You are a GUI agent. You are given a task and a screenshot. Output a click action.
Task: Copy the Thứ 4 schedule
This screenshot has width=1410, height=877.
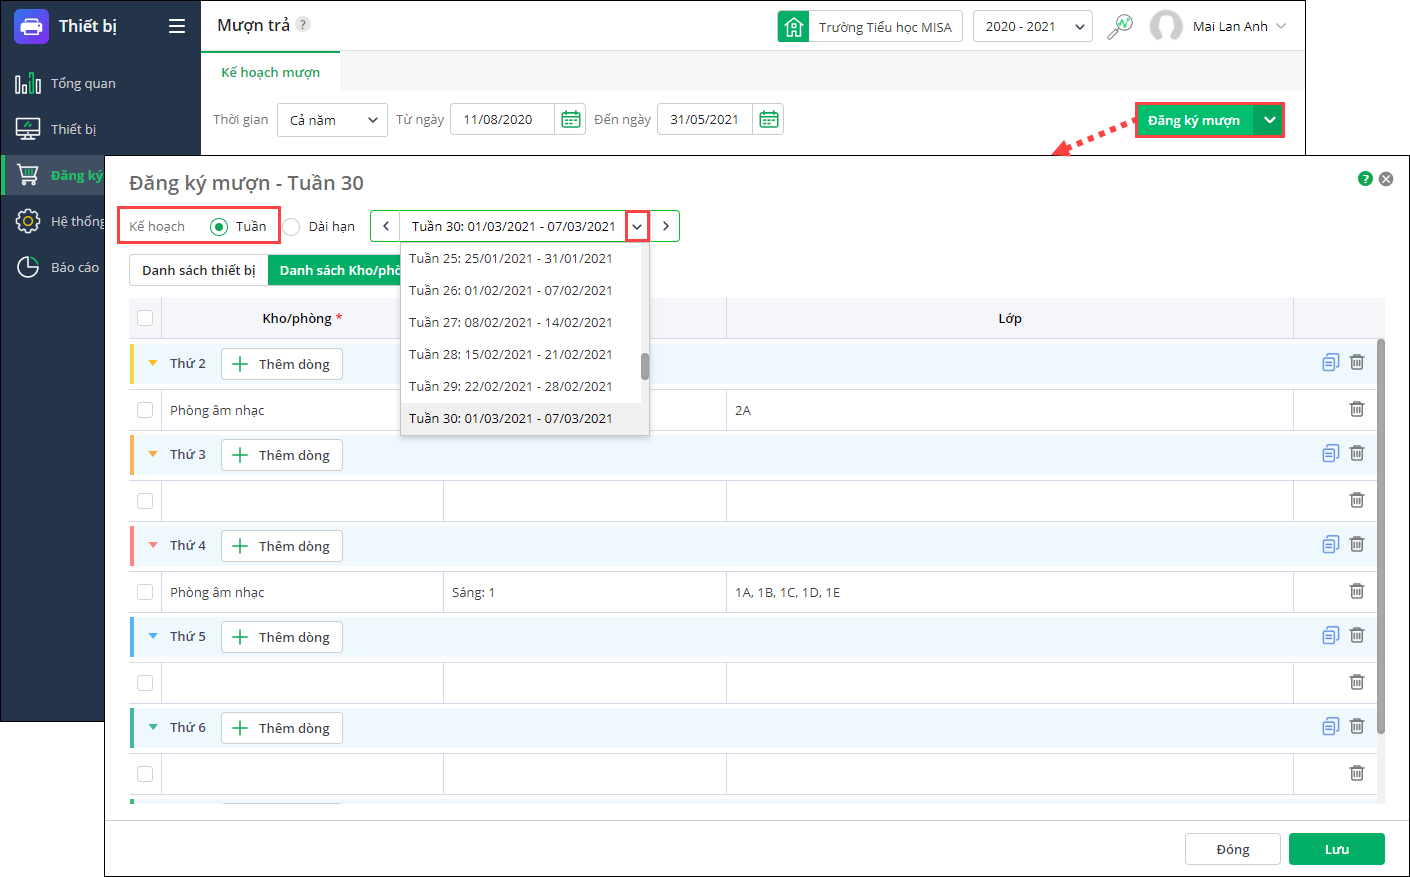(x=1330, y=544)
